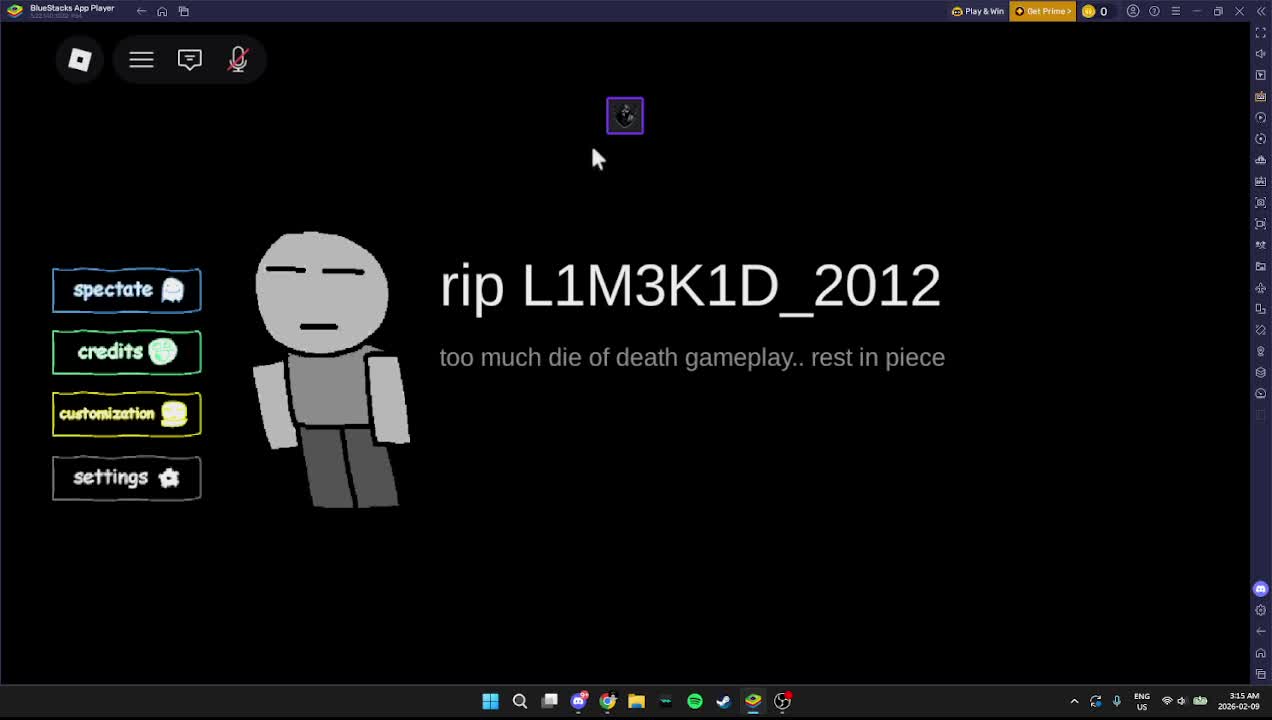Collapse the BlueStacks side toolbar

(1260, 11)
